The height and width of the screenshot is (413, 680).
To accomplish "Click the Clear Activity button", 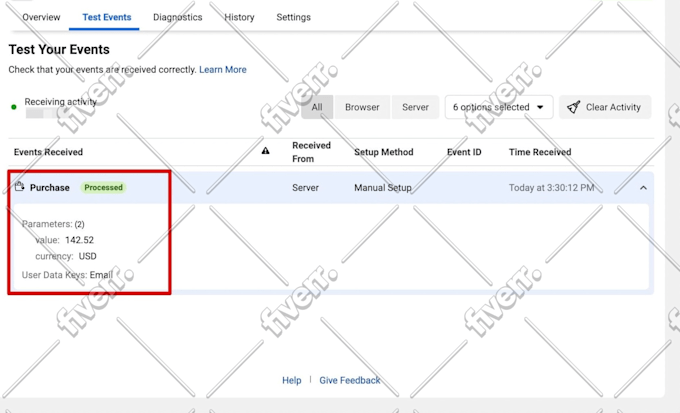I will (605, 107).
